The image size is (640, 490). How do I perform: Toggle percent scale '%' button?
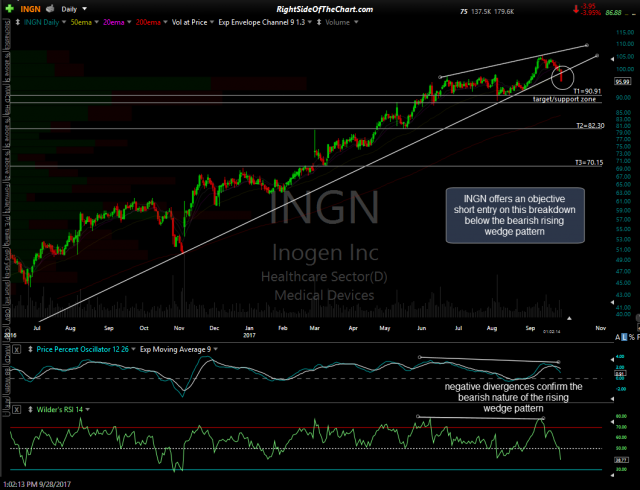(632, 337)
